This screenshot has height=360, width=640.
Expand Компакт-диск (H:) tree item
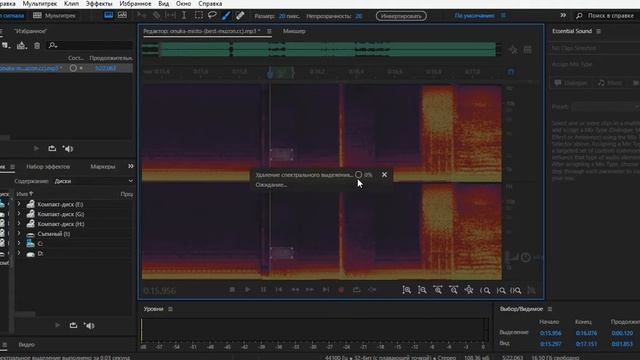pos(19,224)
